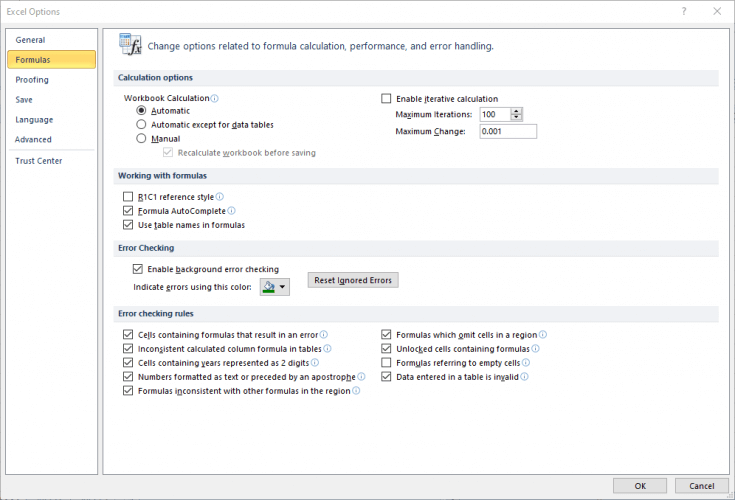Click info icon next to R1C1 reference style
735x500 pixels.
click(219, 197)
